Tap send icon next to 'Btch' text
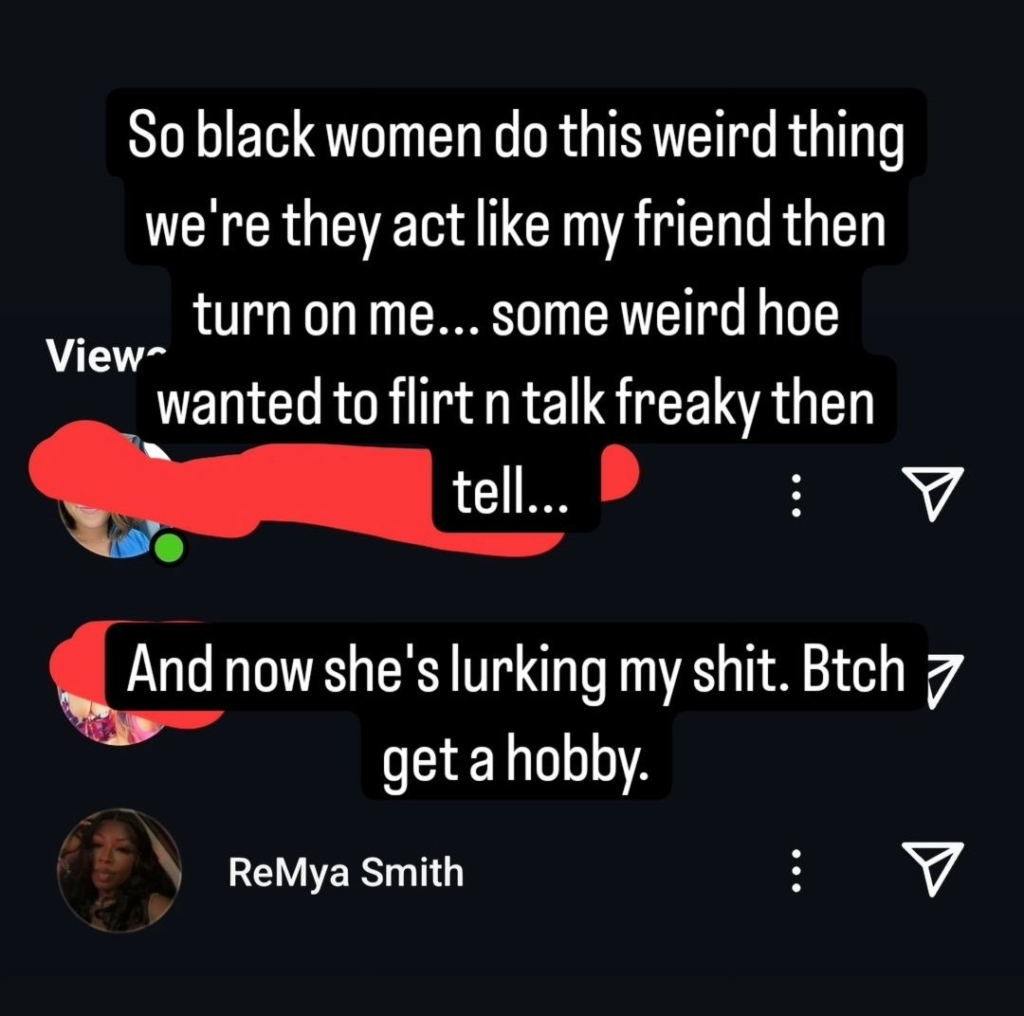1024x1016 pixels. click(944, 681)
